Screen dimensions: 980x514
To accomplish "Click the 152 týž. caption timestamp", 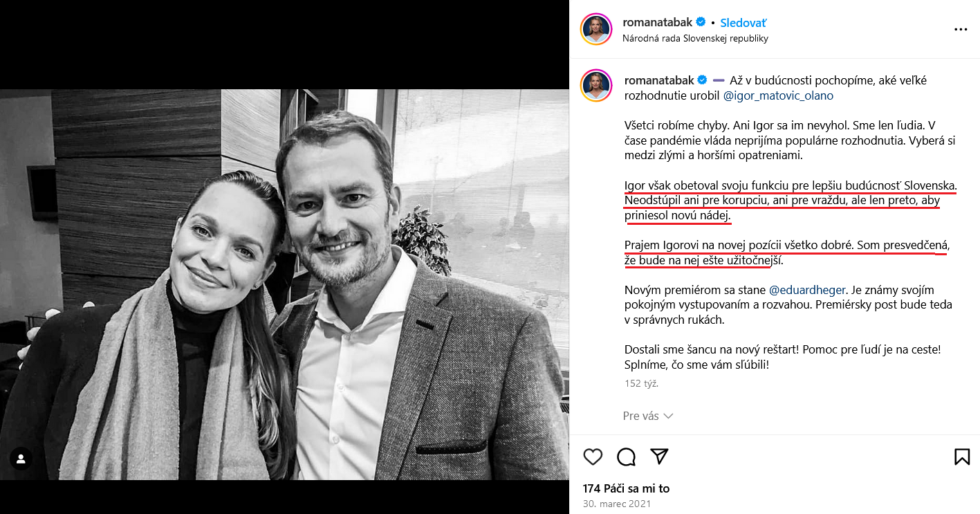I will (640, 383).
